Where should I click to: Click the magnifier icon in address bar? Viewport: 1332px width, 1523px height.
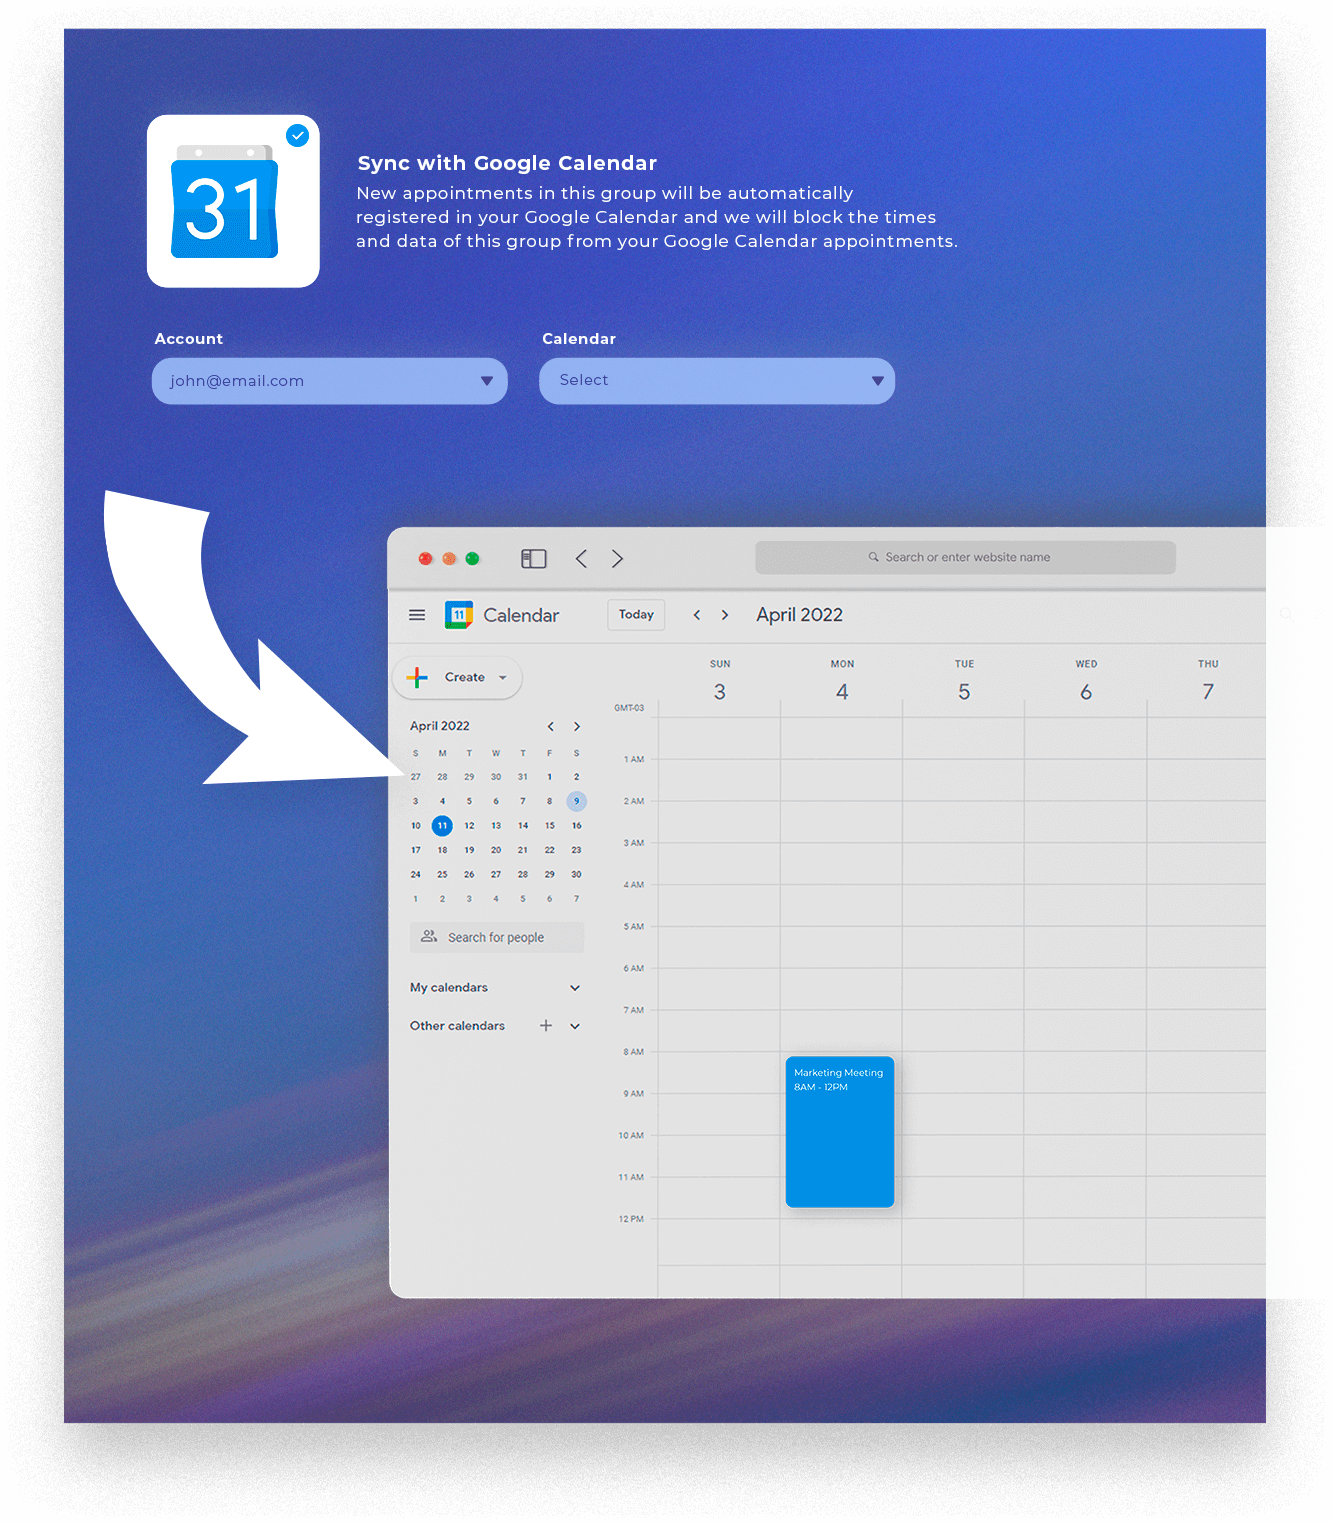(x=873, y=557)
